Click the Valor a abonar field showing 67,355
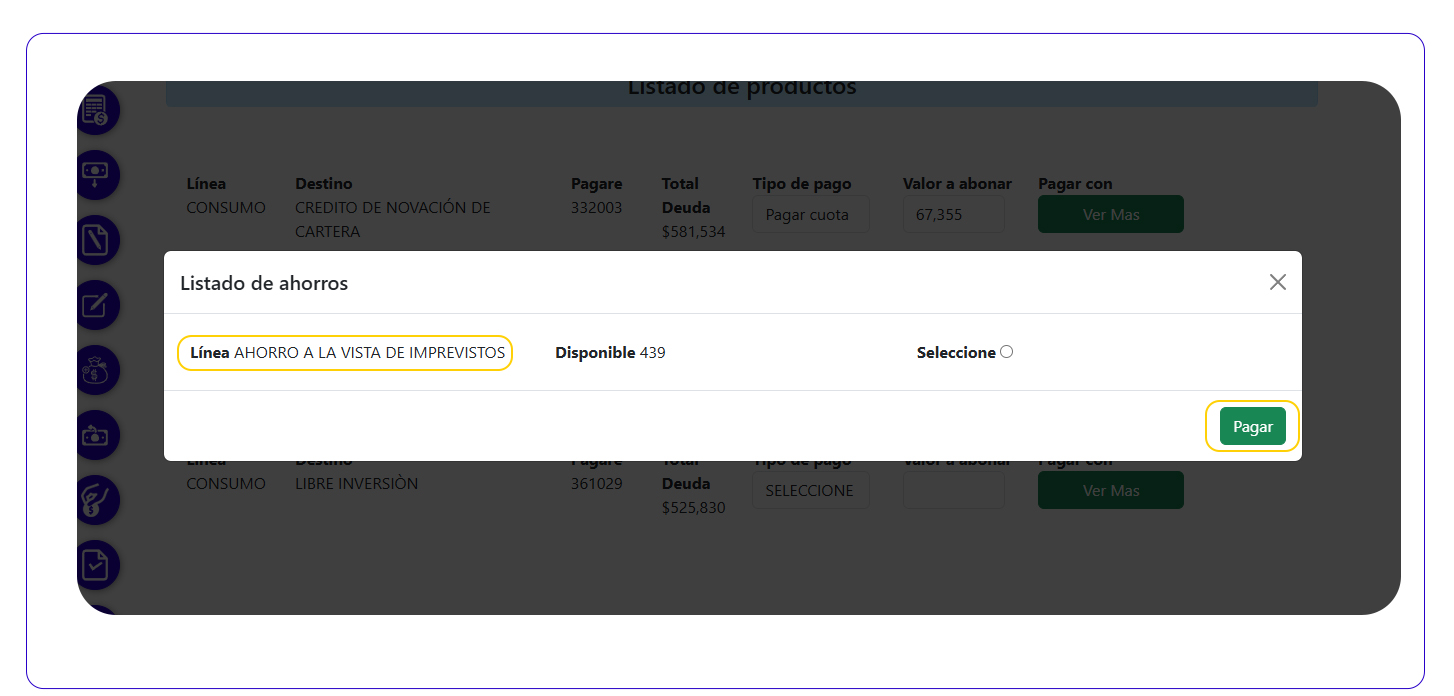 [x=953, y=214]
